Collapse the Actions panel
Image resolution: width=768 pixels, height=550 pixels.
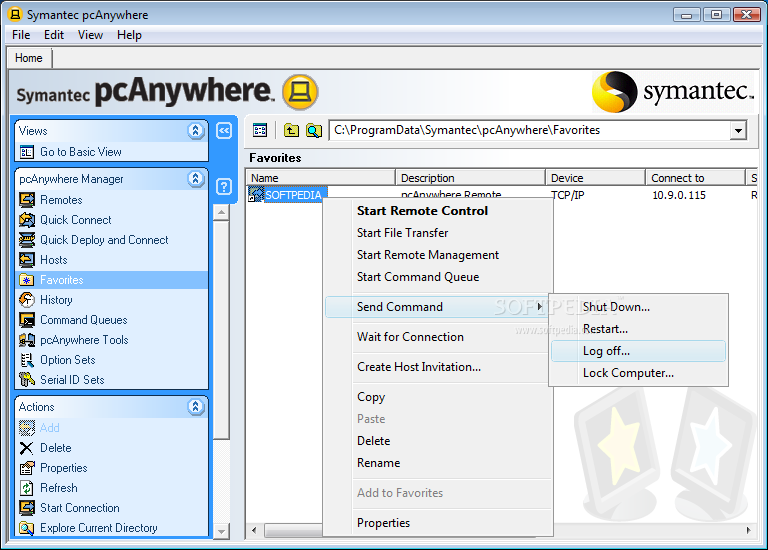tap(195, 407)
